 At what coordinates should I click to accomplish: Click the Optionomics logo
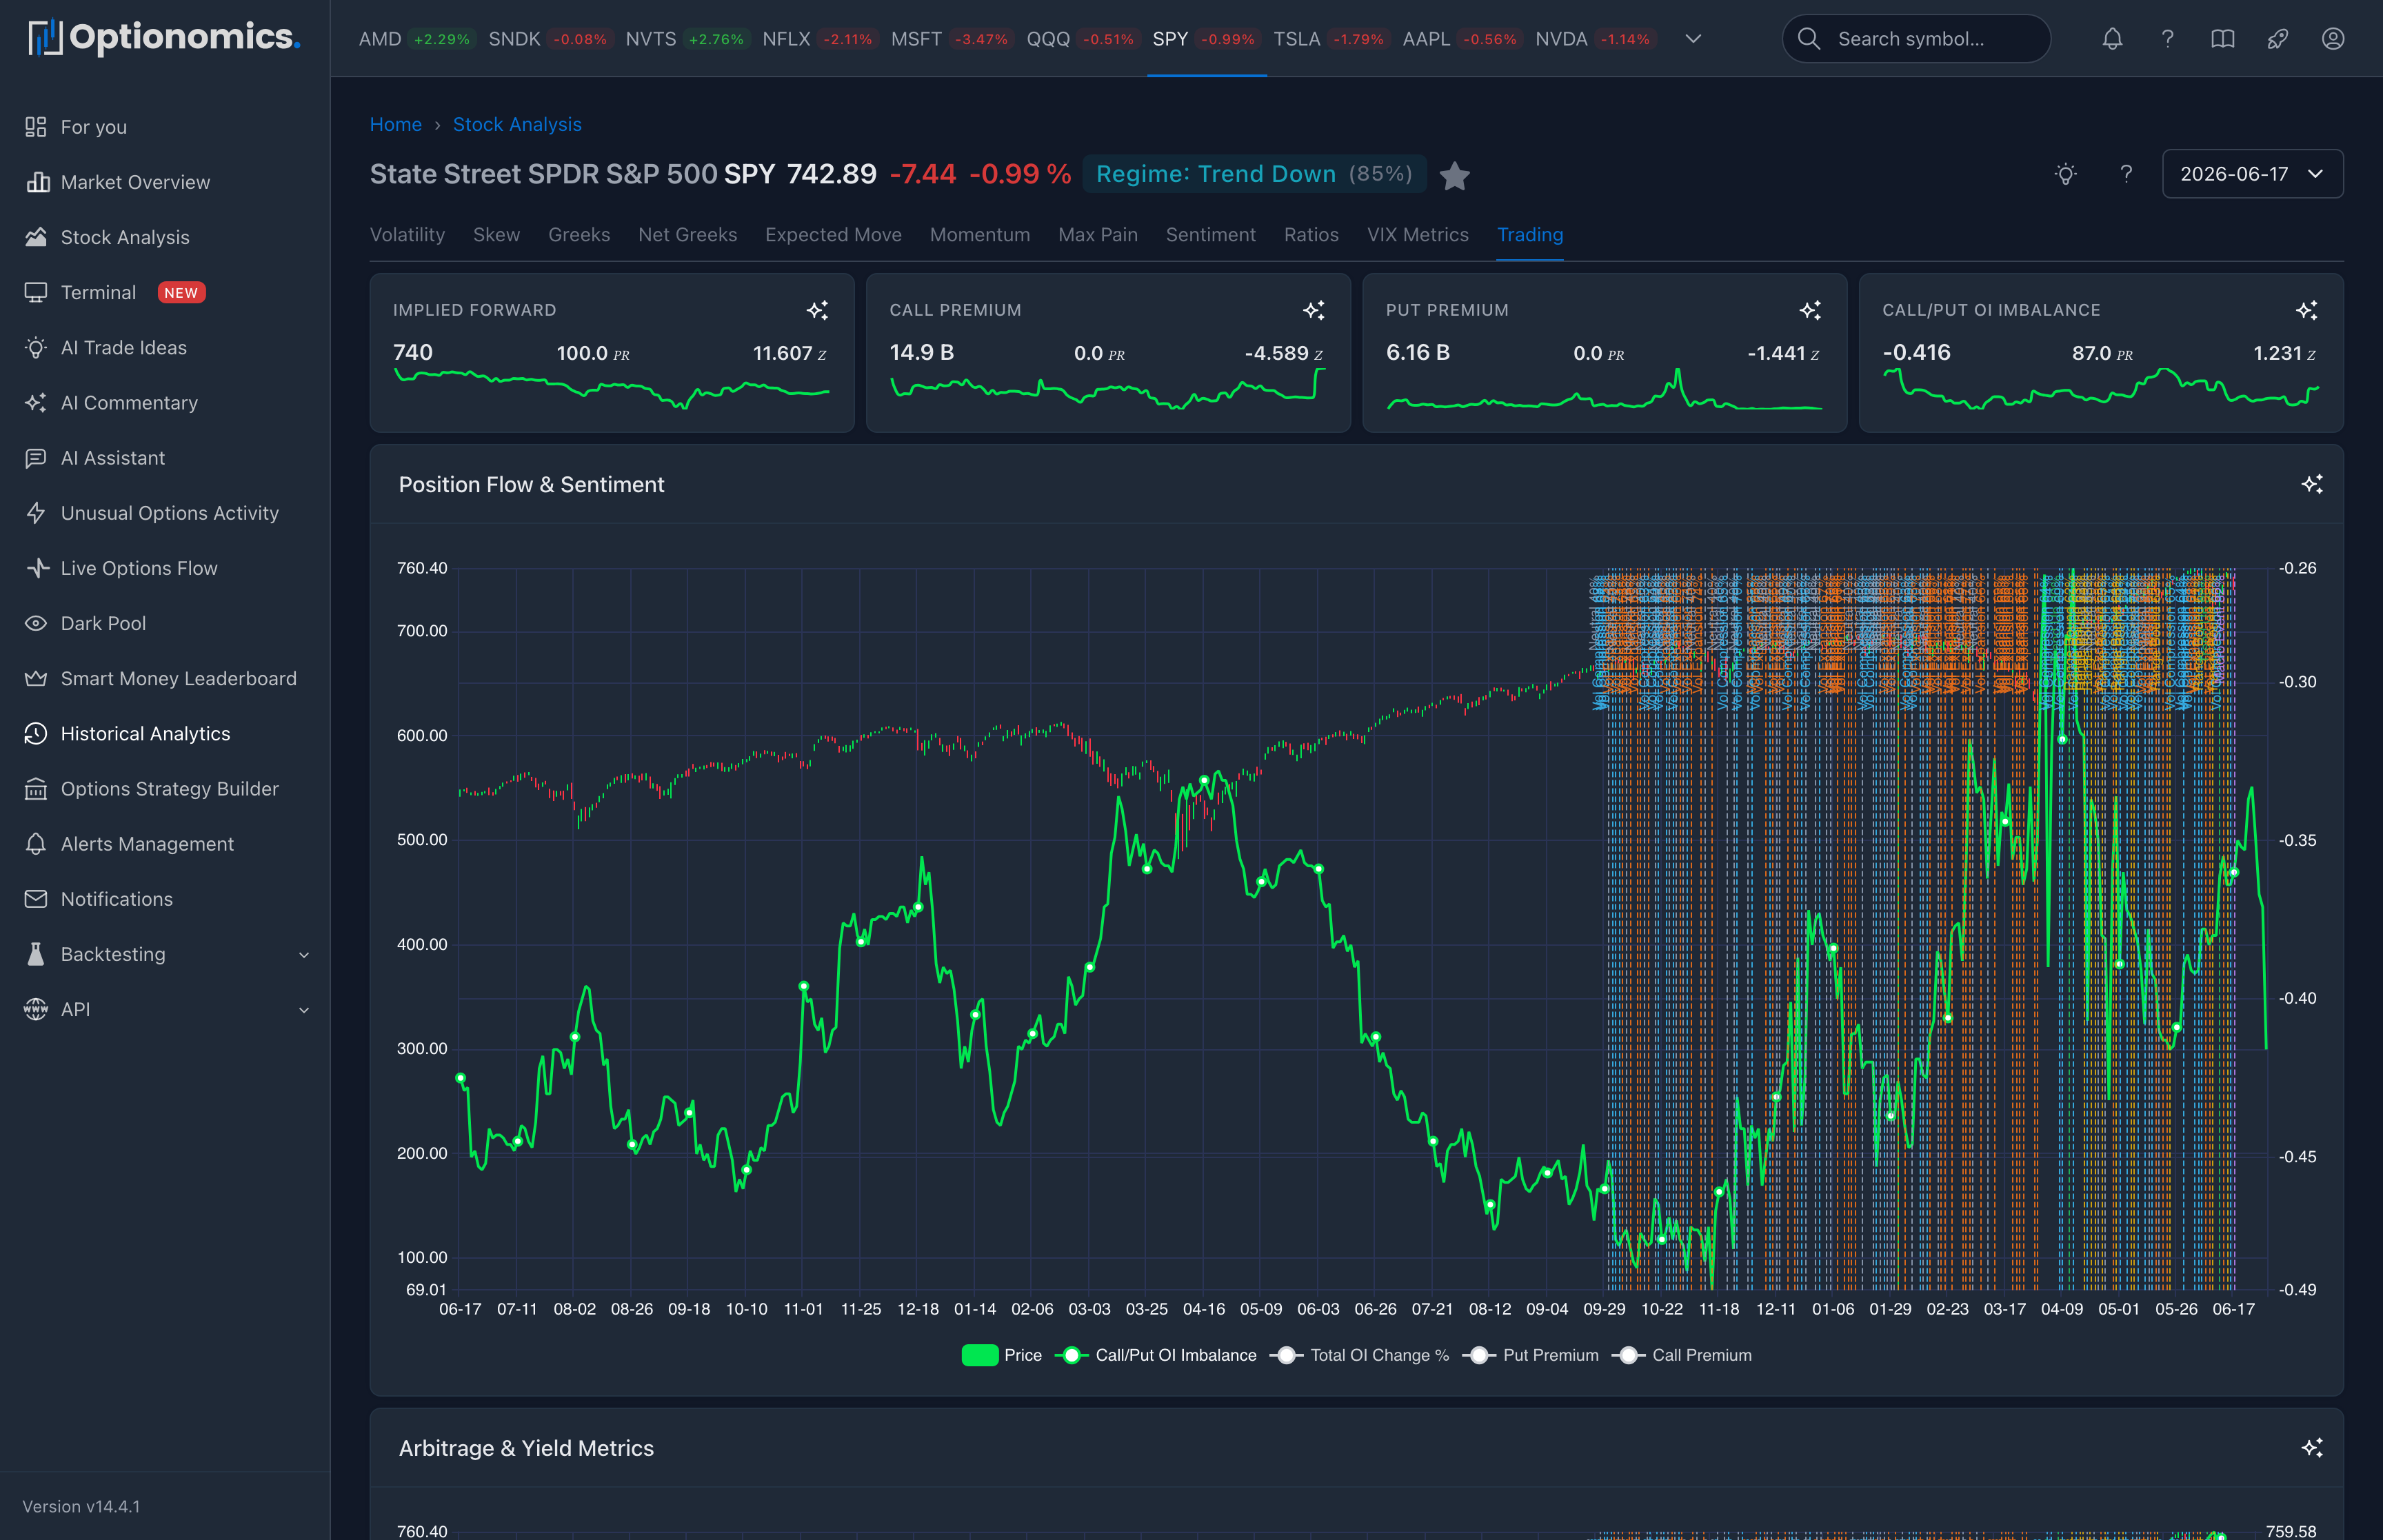[x=164, y=38]
